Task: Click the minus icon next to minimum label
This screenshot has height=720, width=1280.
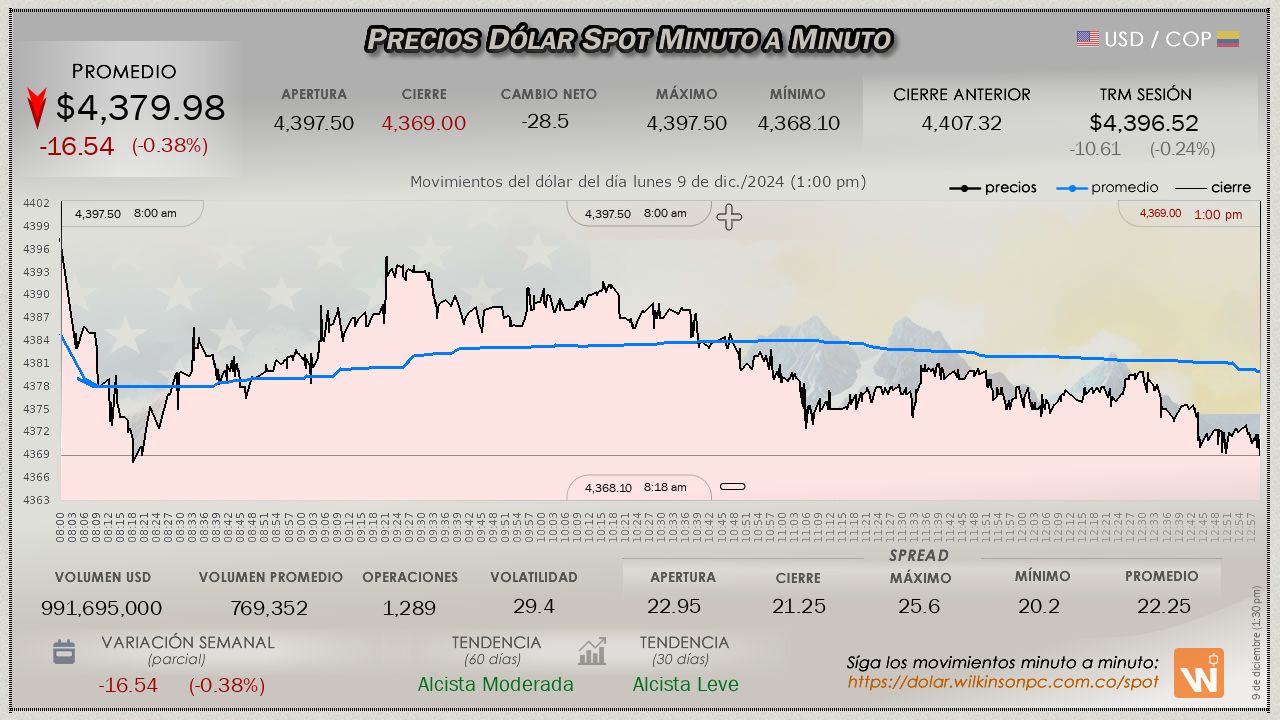Action: [733, 487]
